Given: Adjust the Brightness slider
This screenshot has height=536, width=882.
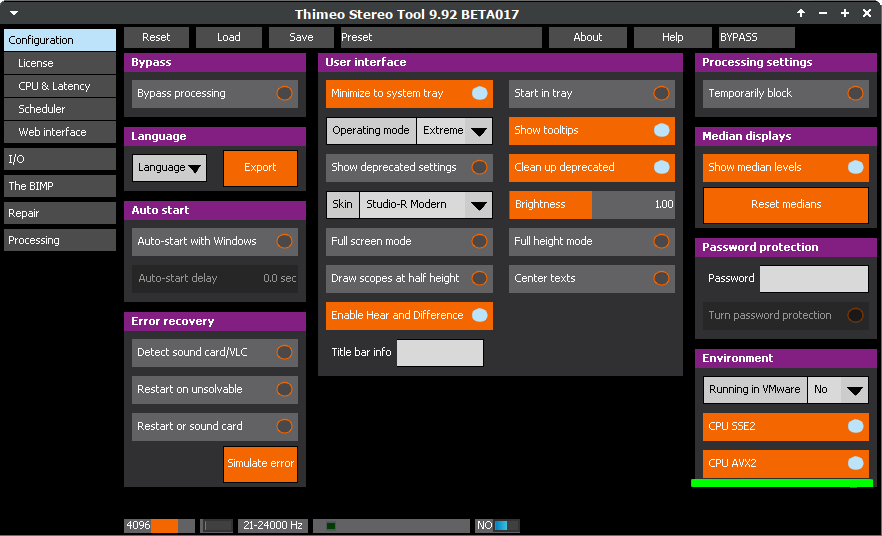Looking at the screenshot, I should [592, 205].
